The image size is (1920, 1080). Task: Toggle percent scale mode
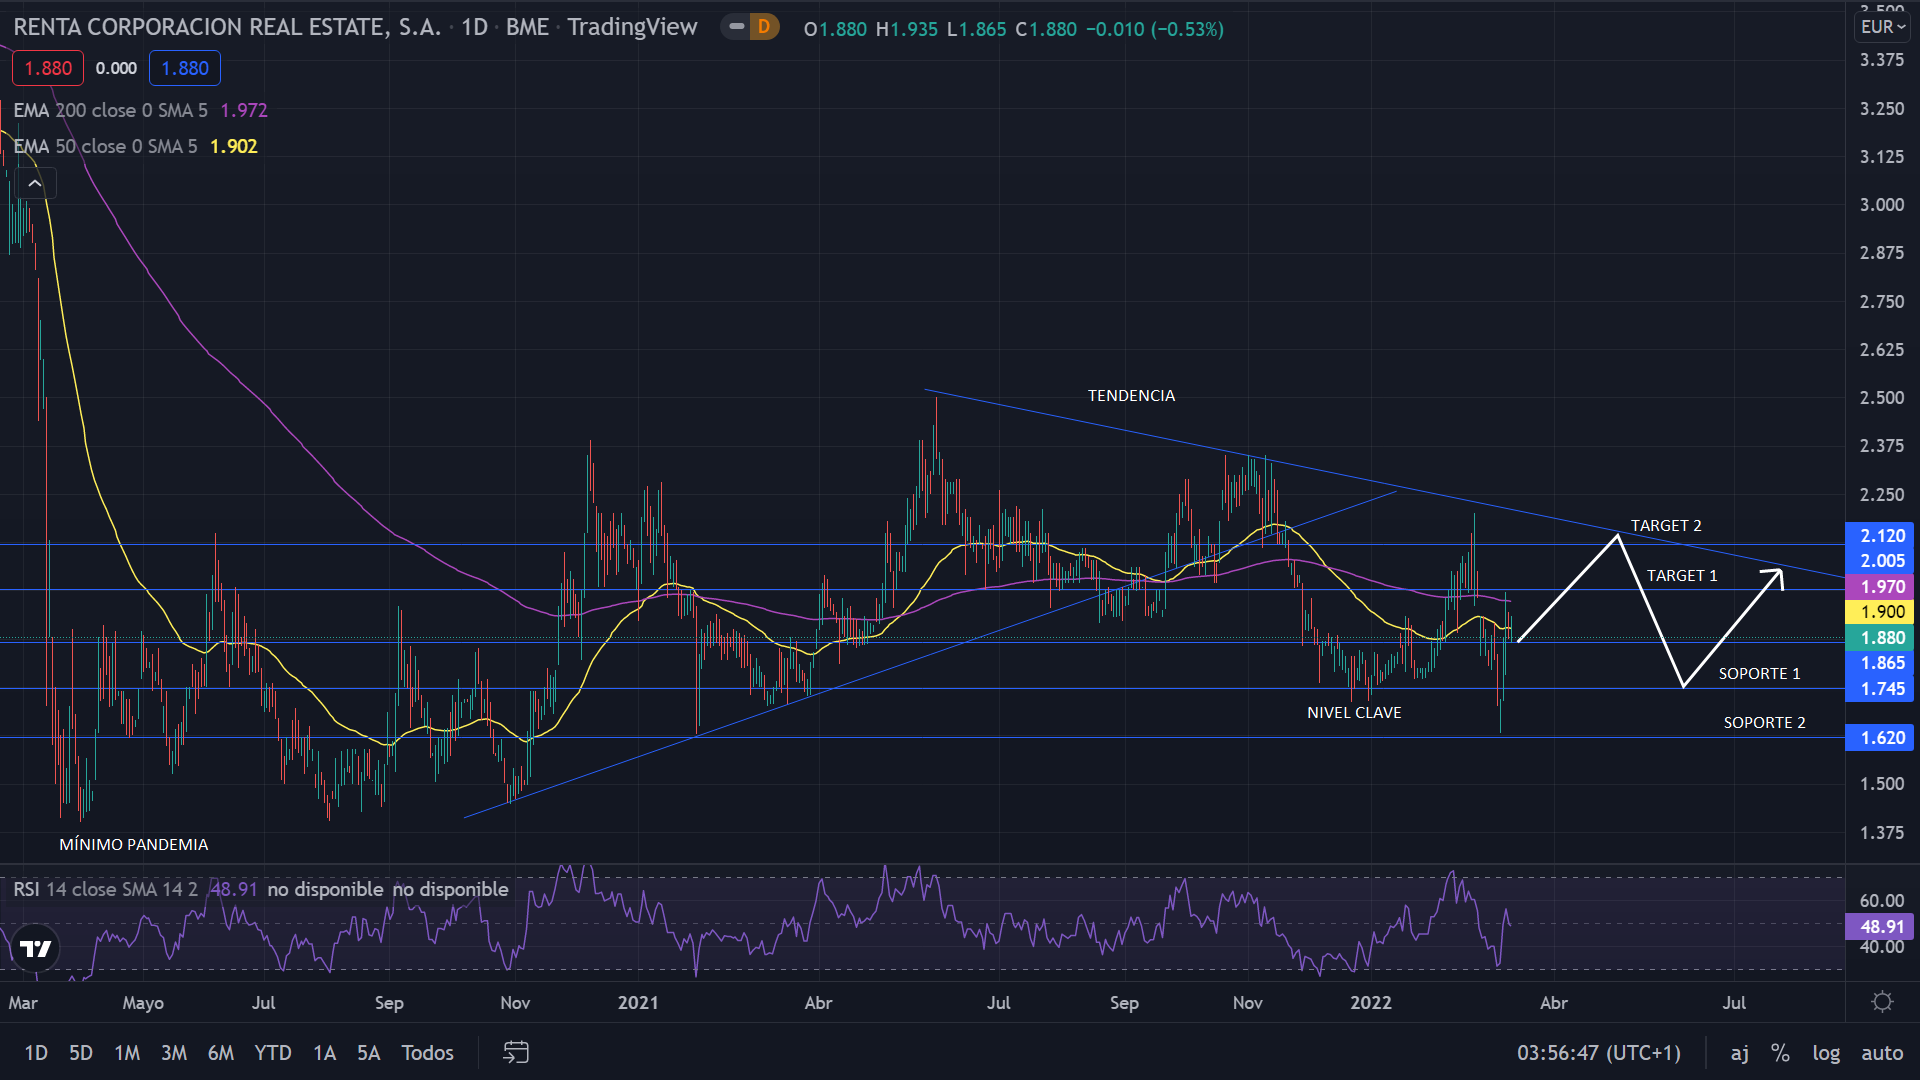(x=1780, y=1052)
